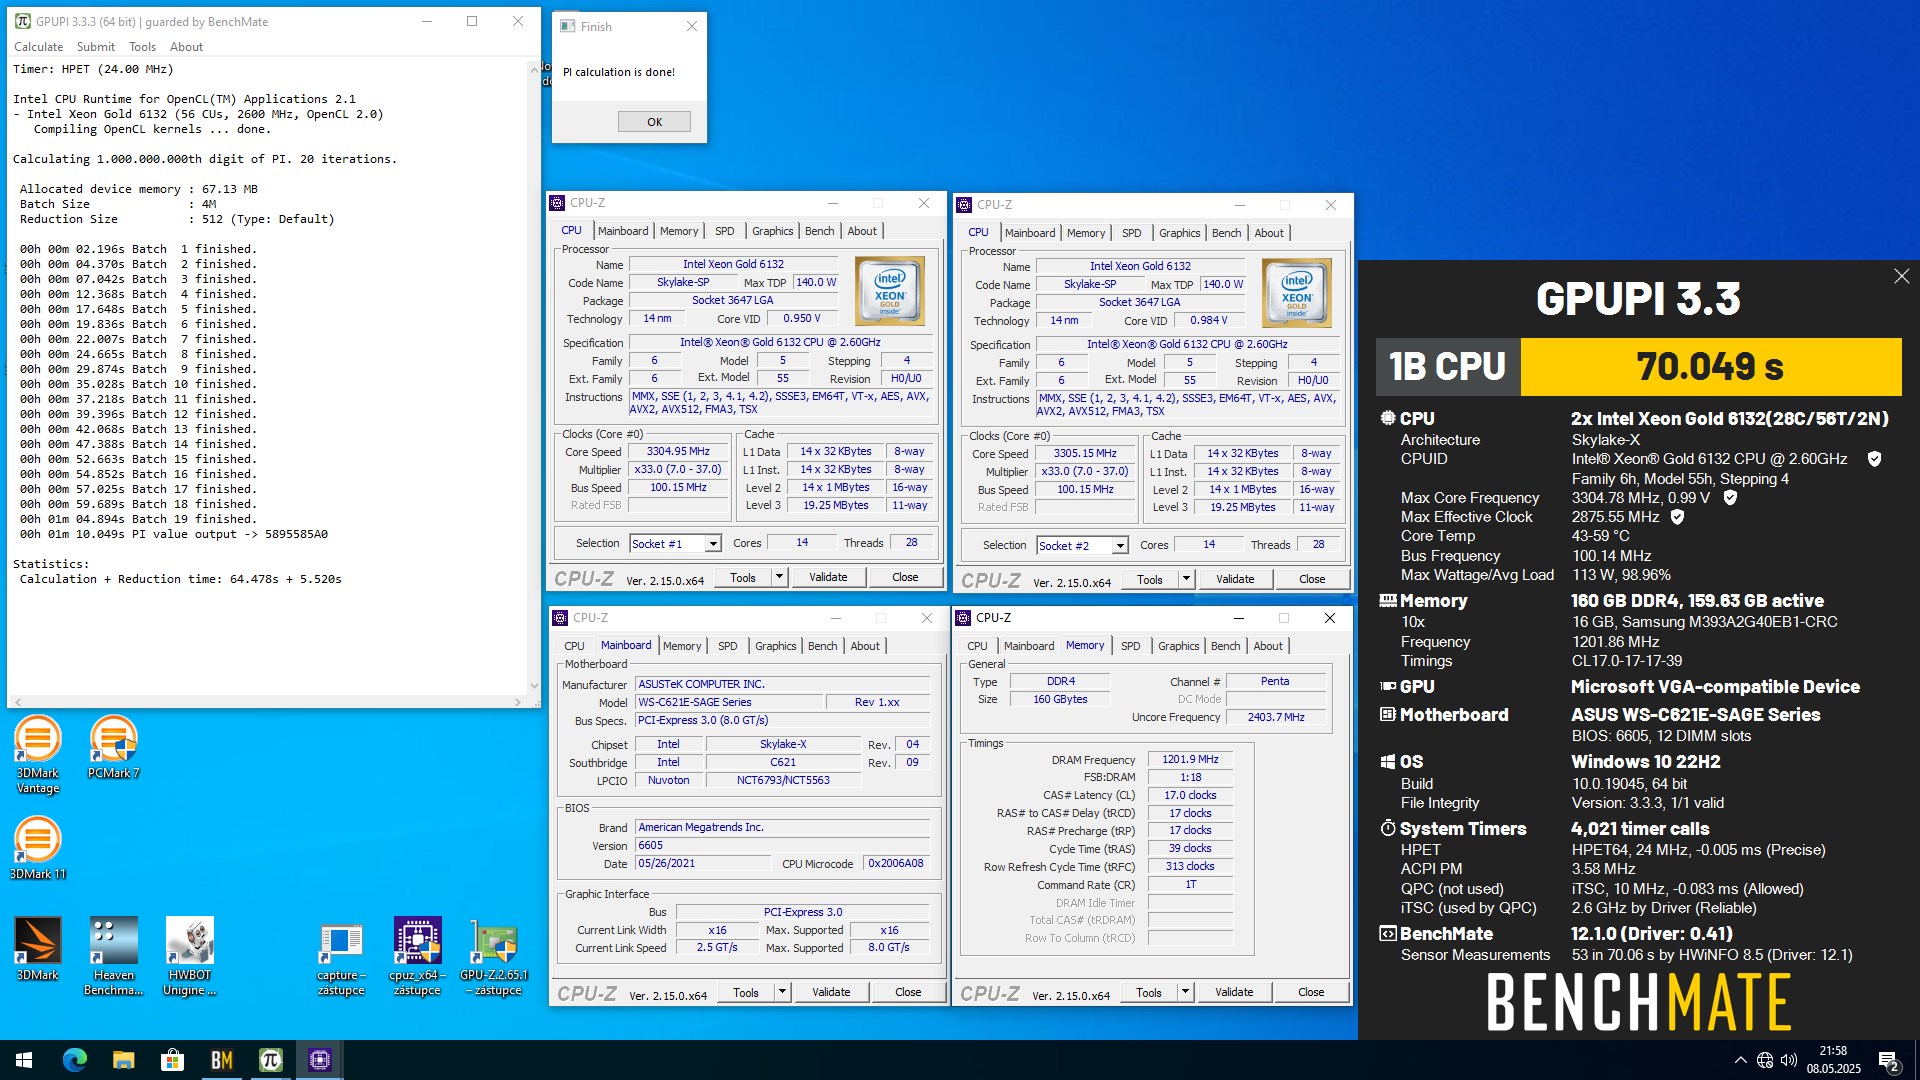The width and height of the screenshot is (1920, 1080).
Task: Open the Socket #1 selection dropdown
Action: [713, 544]
